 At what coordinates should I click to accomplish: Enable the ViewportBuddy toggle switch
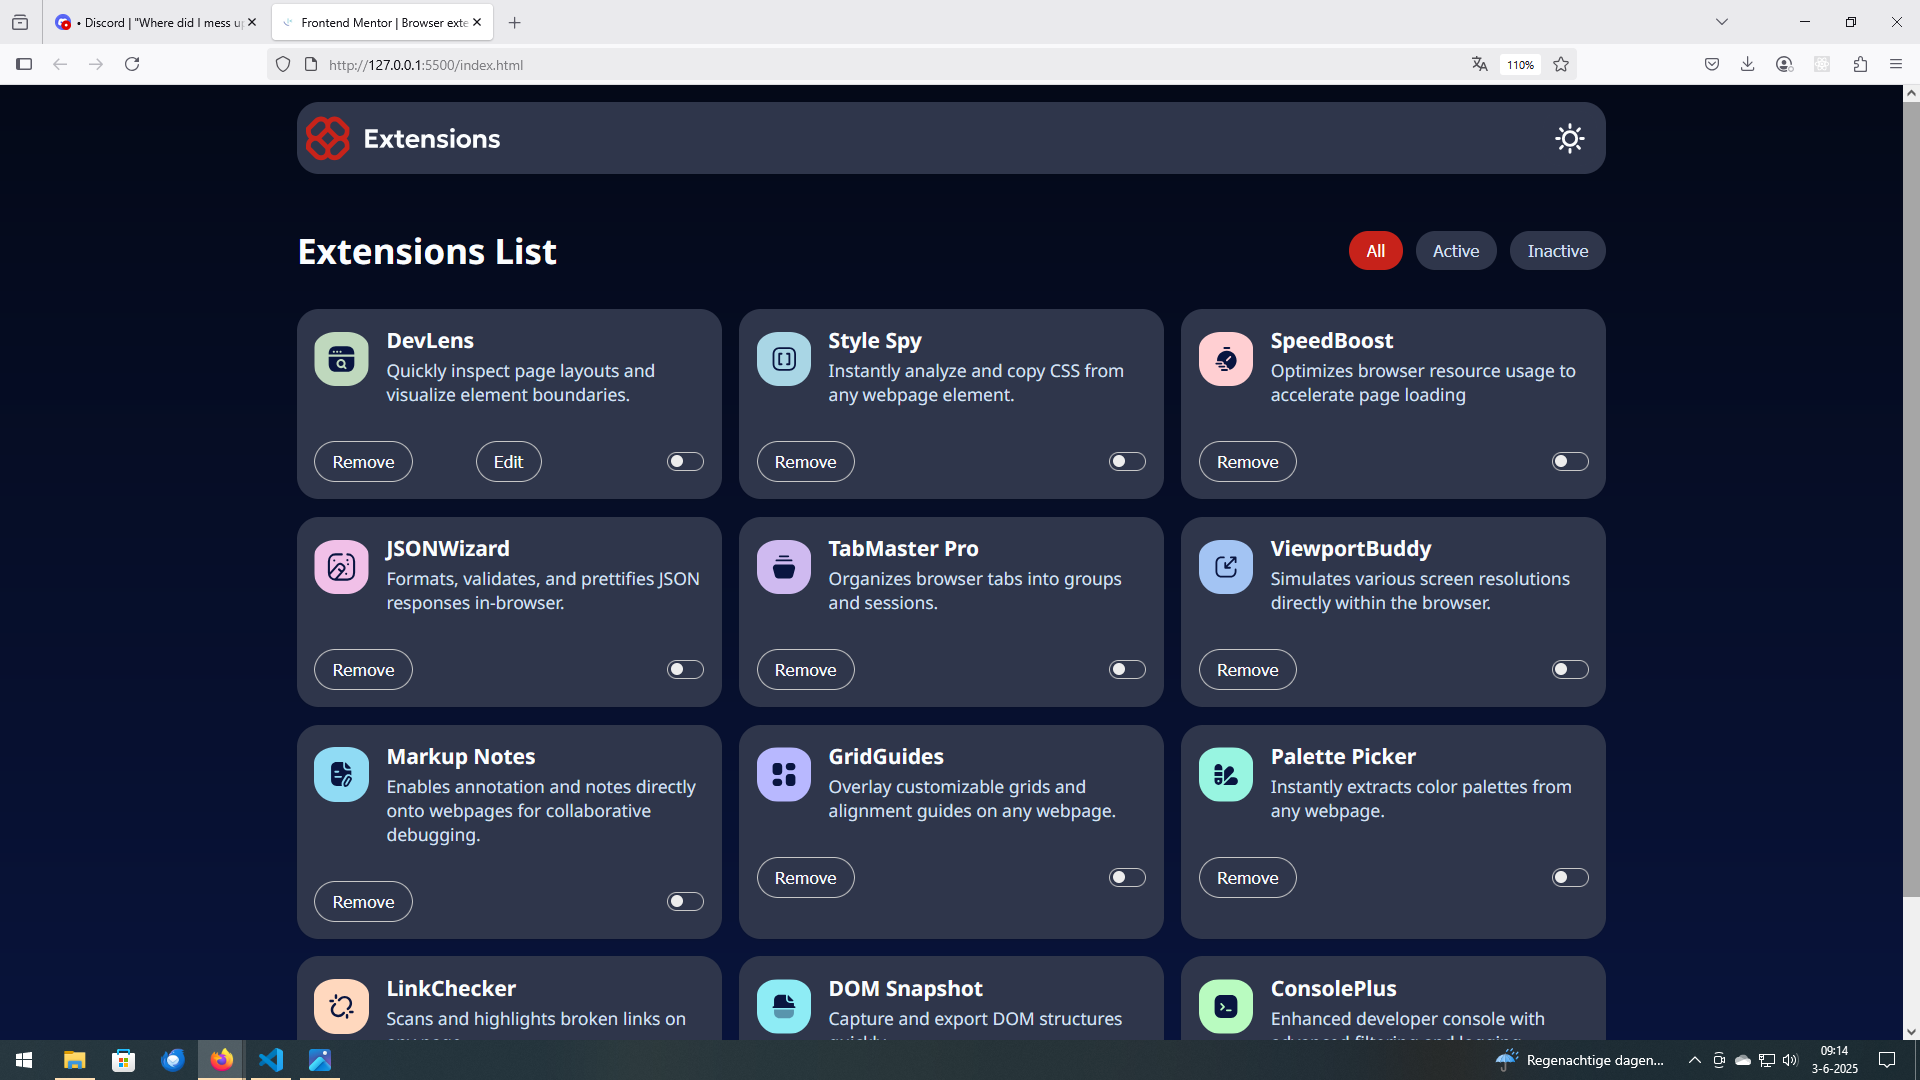click(x=1569, y=669)
